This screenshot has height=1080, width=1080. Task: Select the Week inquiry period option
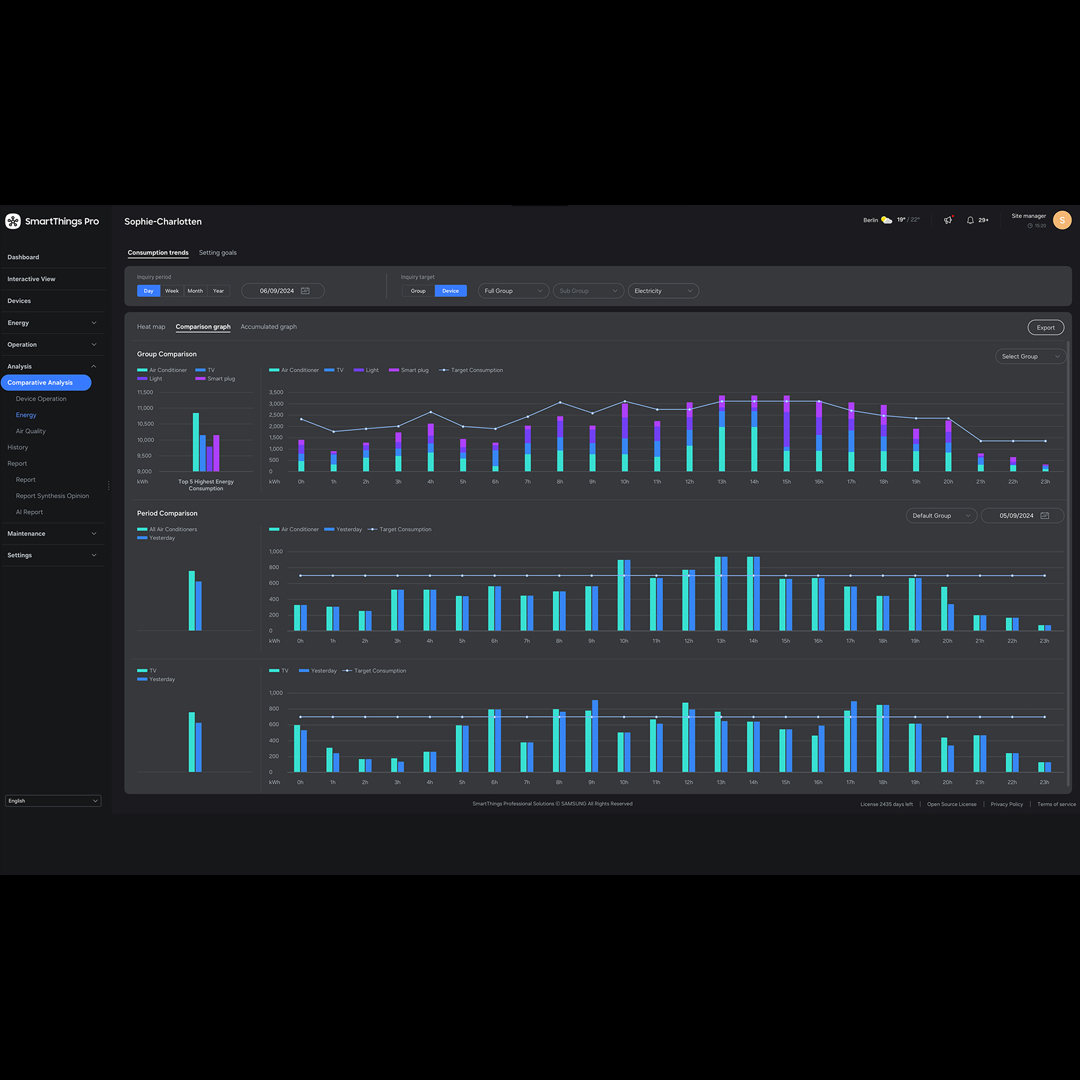coord(172,291)
